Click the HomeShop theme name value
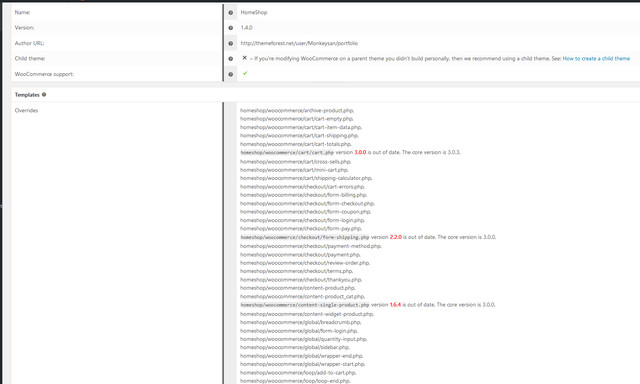Screen dimensions: 640x384 254,13
